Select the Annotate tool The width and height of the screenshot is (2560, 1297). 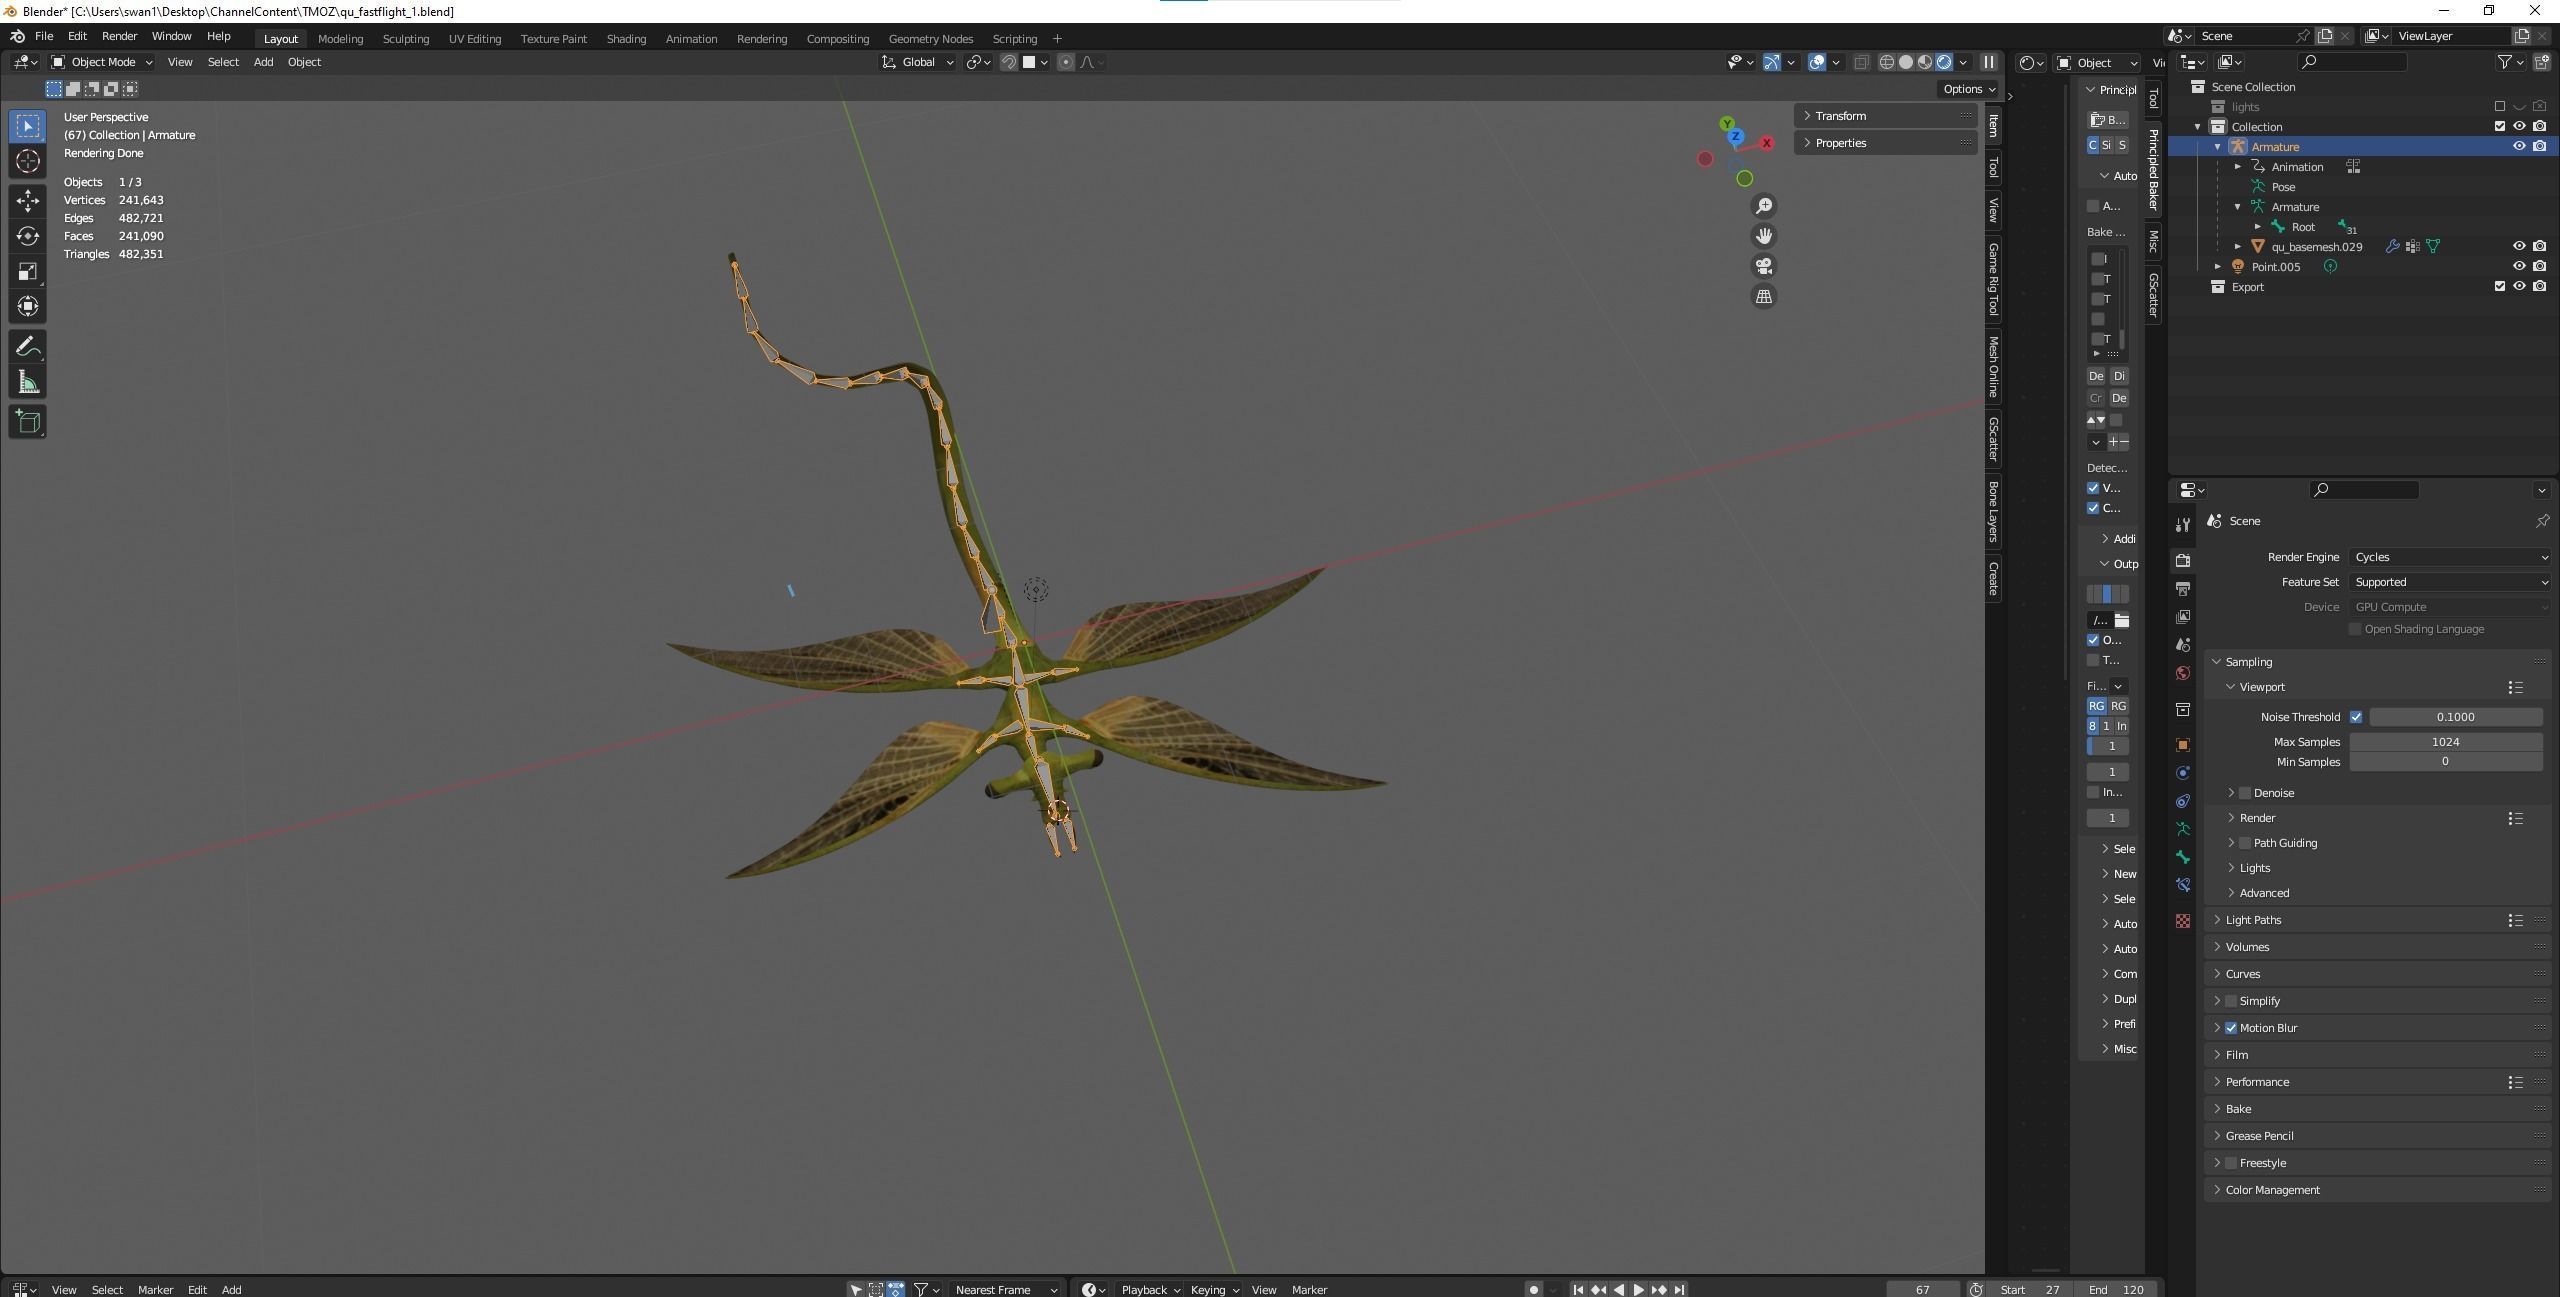point(28,347)
